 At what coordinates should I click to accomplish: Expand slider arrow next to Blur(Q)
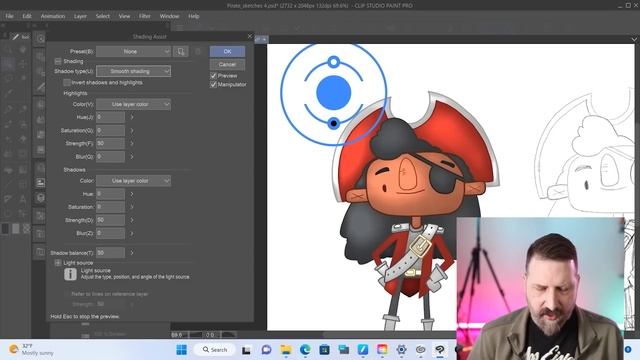point(132,157)
